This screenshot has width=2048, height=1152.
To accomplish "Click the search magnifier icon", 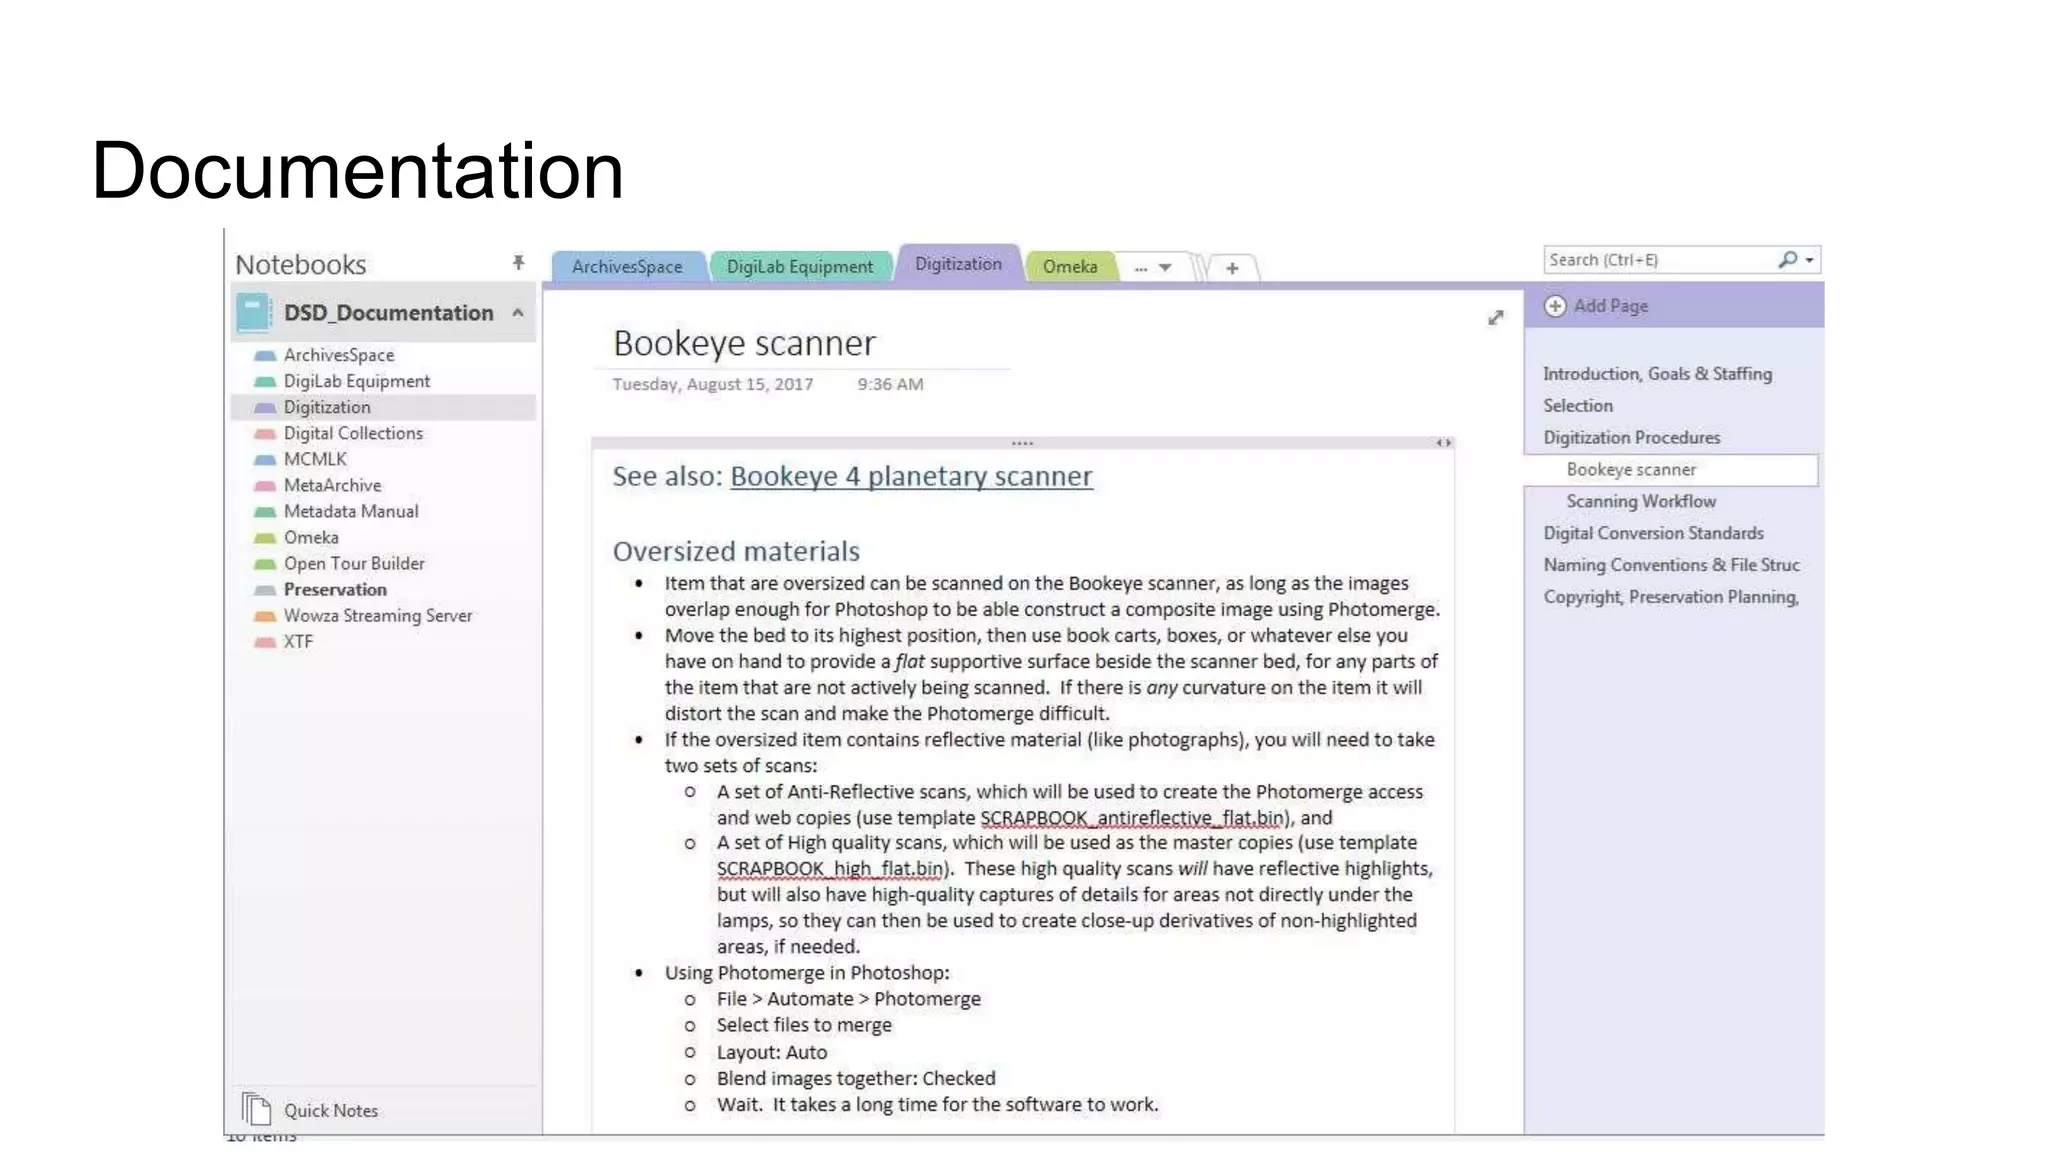I will tap(1787, 260).
